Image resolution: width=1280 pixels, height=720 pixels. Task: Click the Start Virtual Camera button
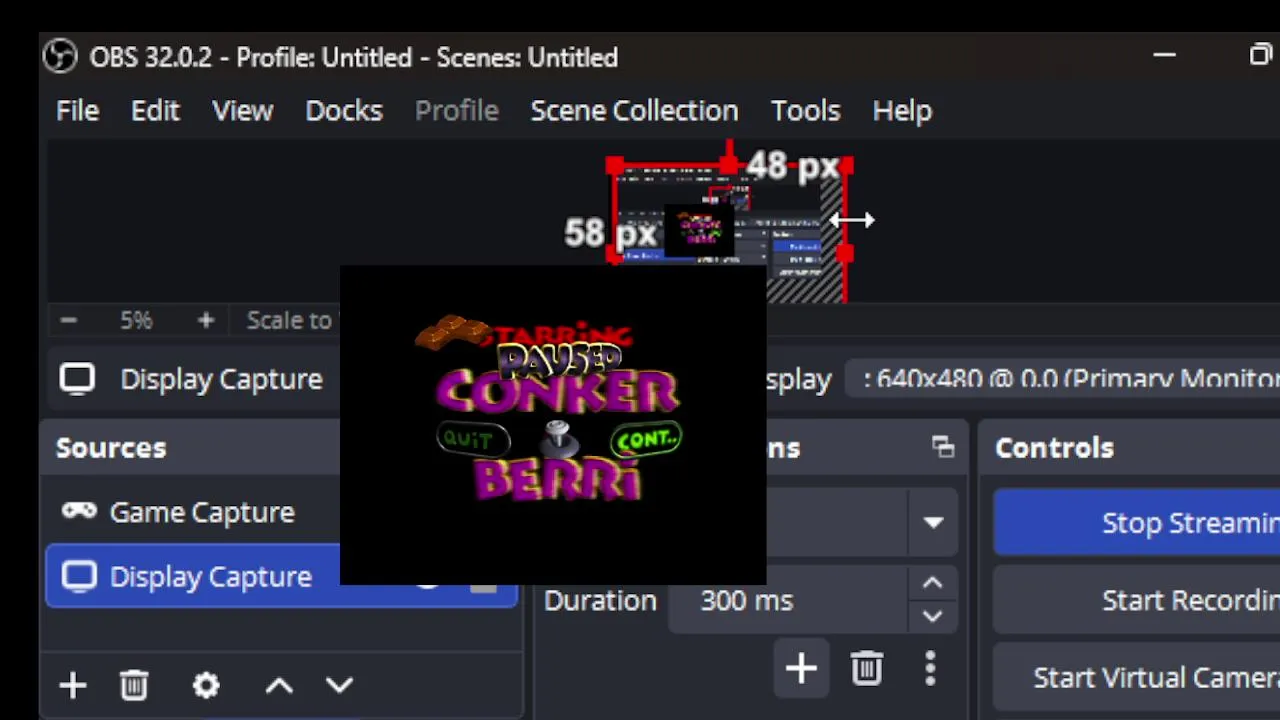(x=1137, y=677)
